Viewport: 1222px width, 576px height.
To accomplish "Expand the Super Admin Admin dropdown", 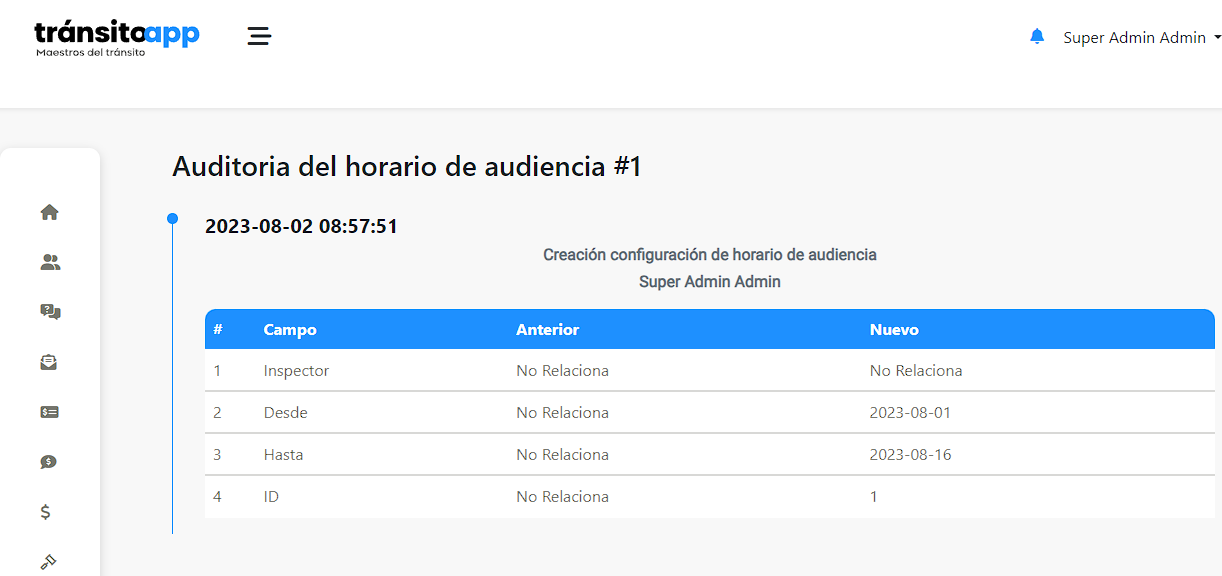I will (x=1142, y=38).
